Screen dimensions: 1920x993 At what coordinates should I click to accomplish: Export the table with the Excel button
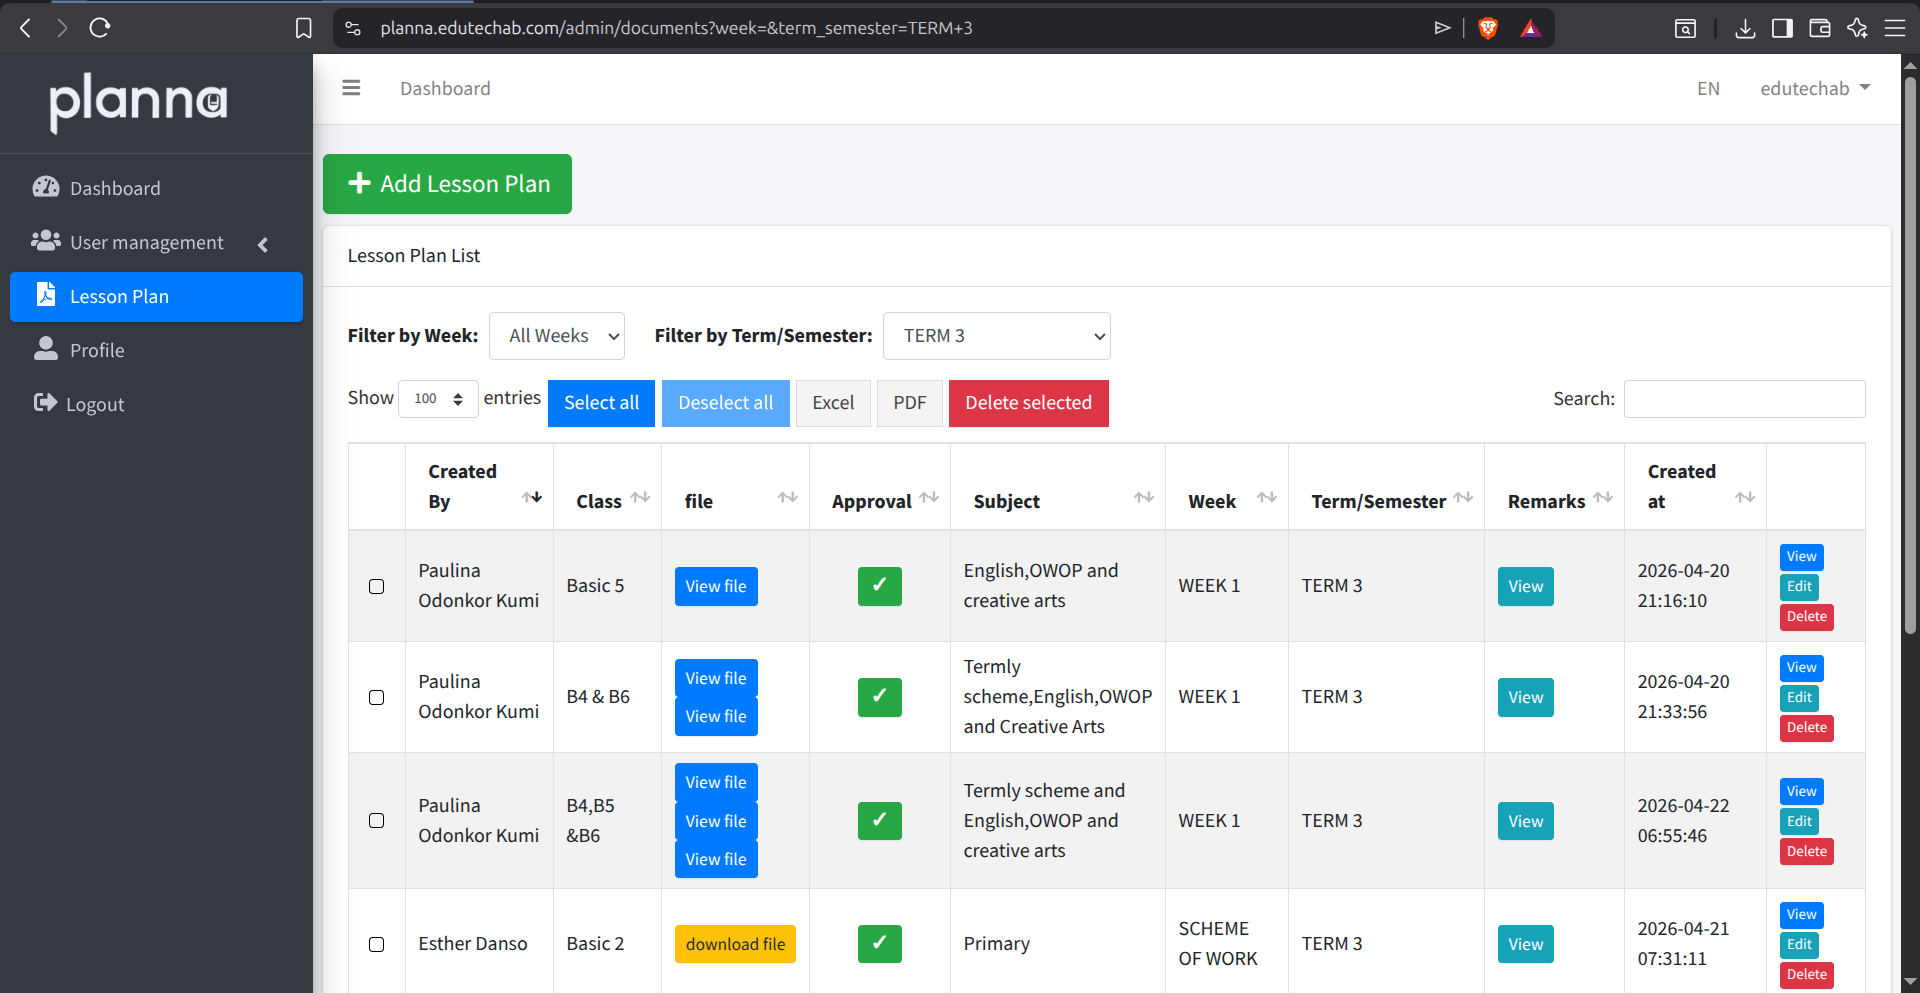tap(833, 403)
